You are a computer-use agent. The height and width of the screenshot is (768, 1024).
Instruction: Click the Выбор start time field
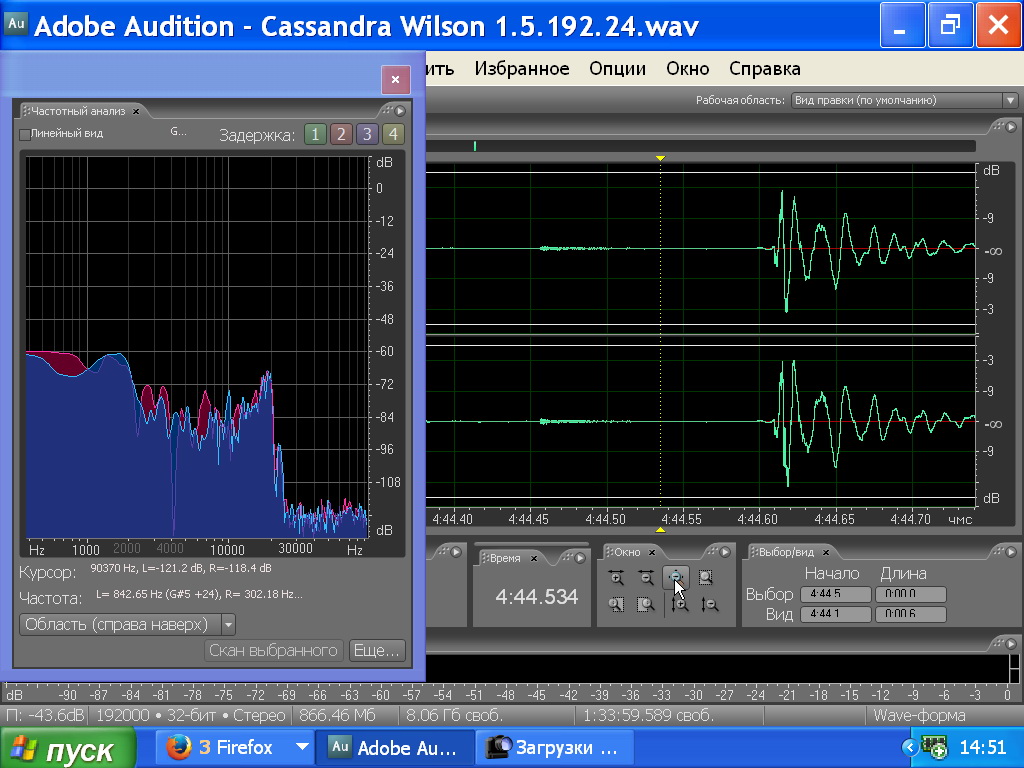click(836, 594)
